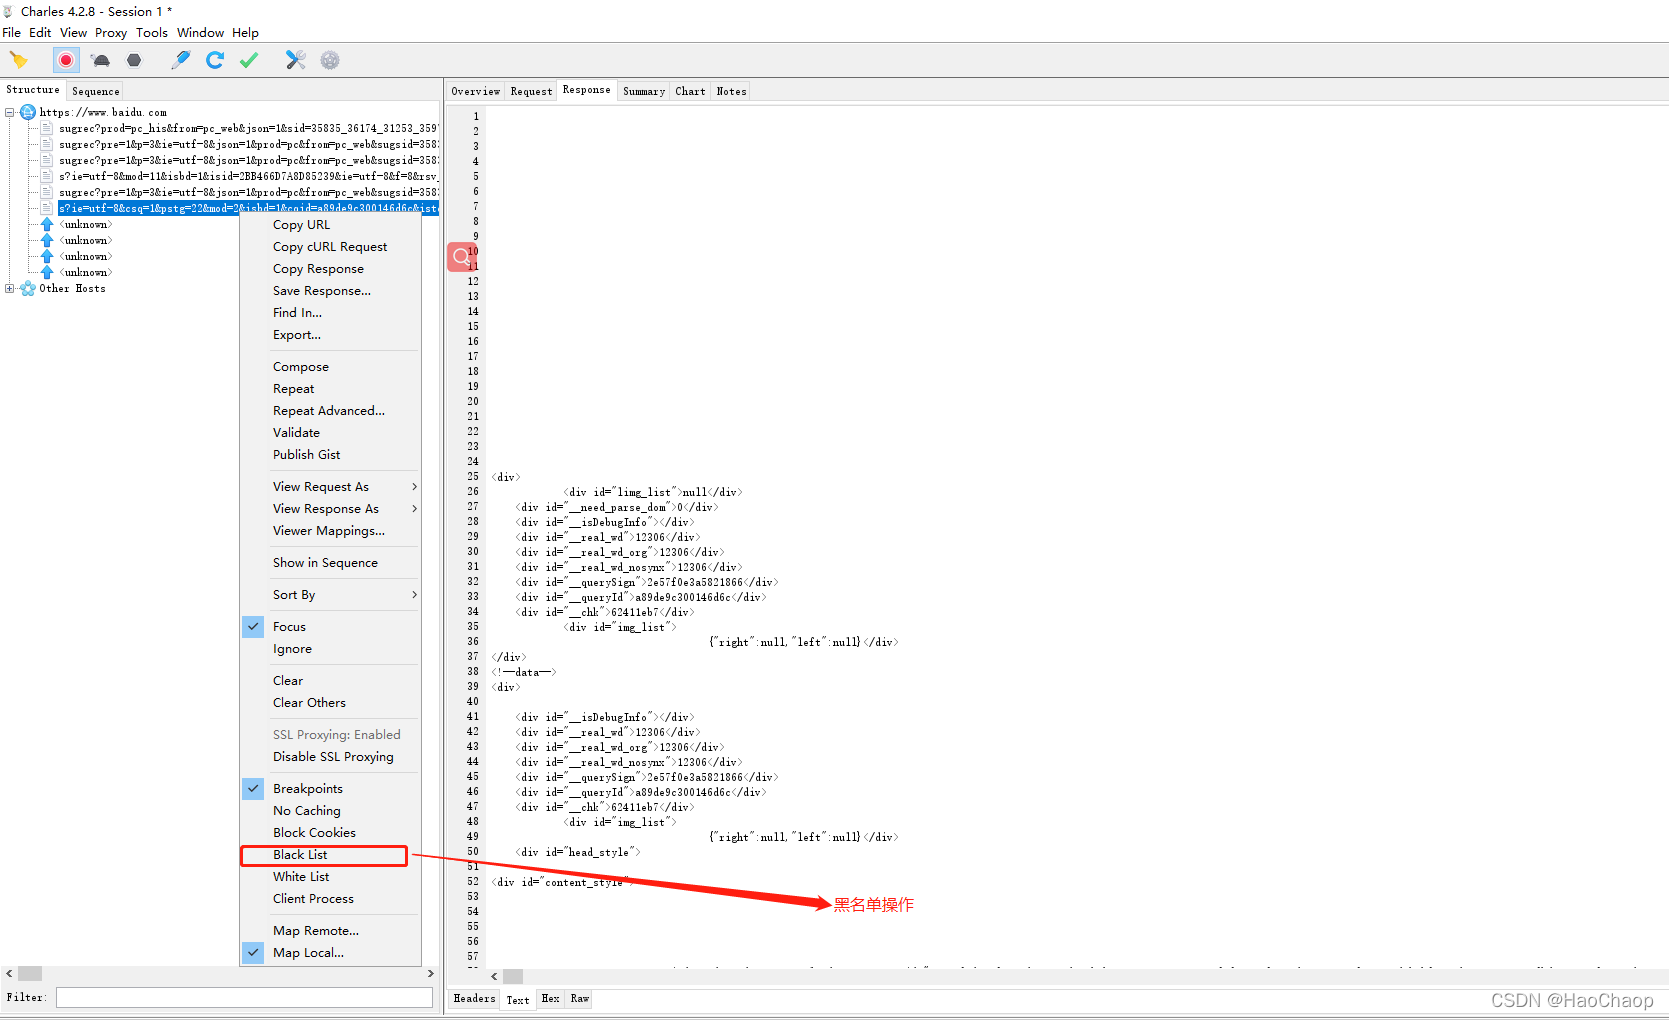
Task: Toggle the turtle throttling icon
Action: point(101,60)
